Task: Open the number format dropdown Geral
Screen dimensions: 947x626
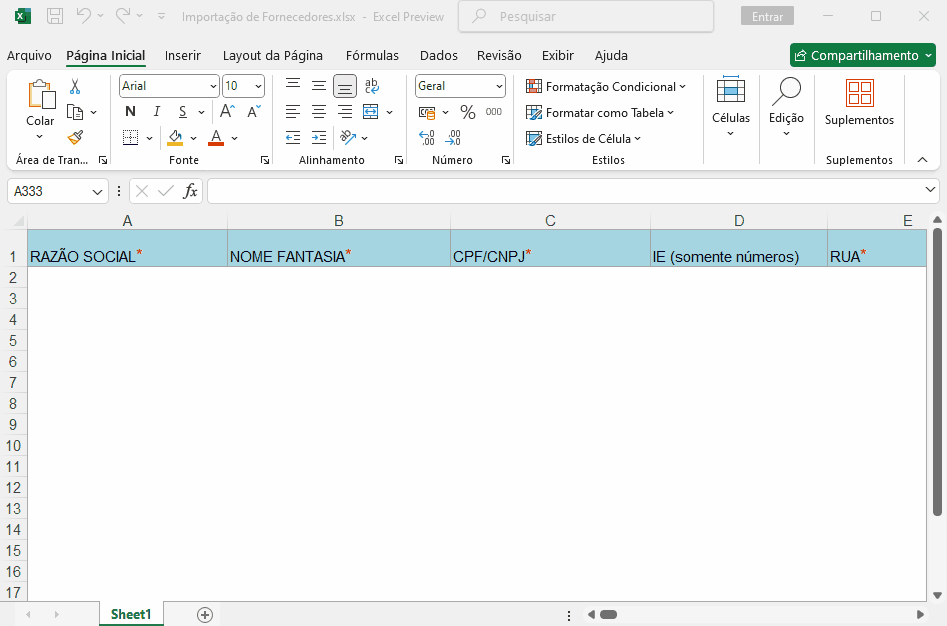Action: 499,86
